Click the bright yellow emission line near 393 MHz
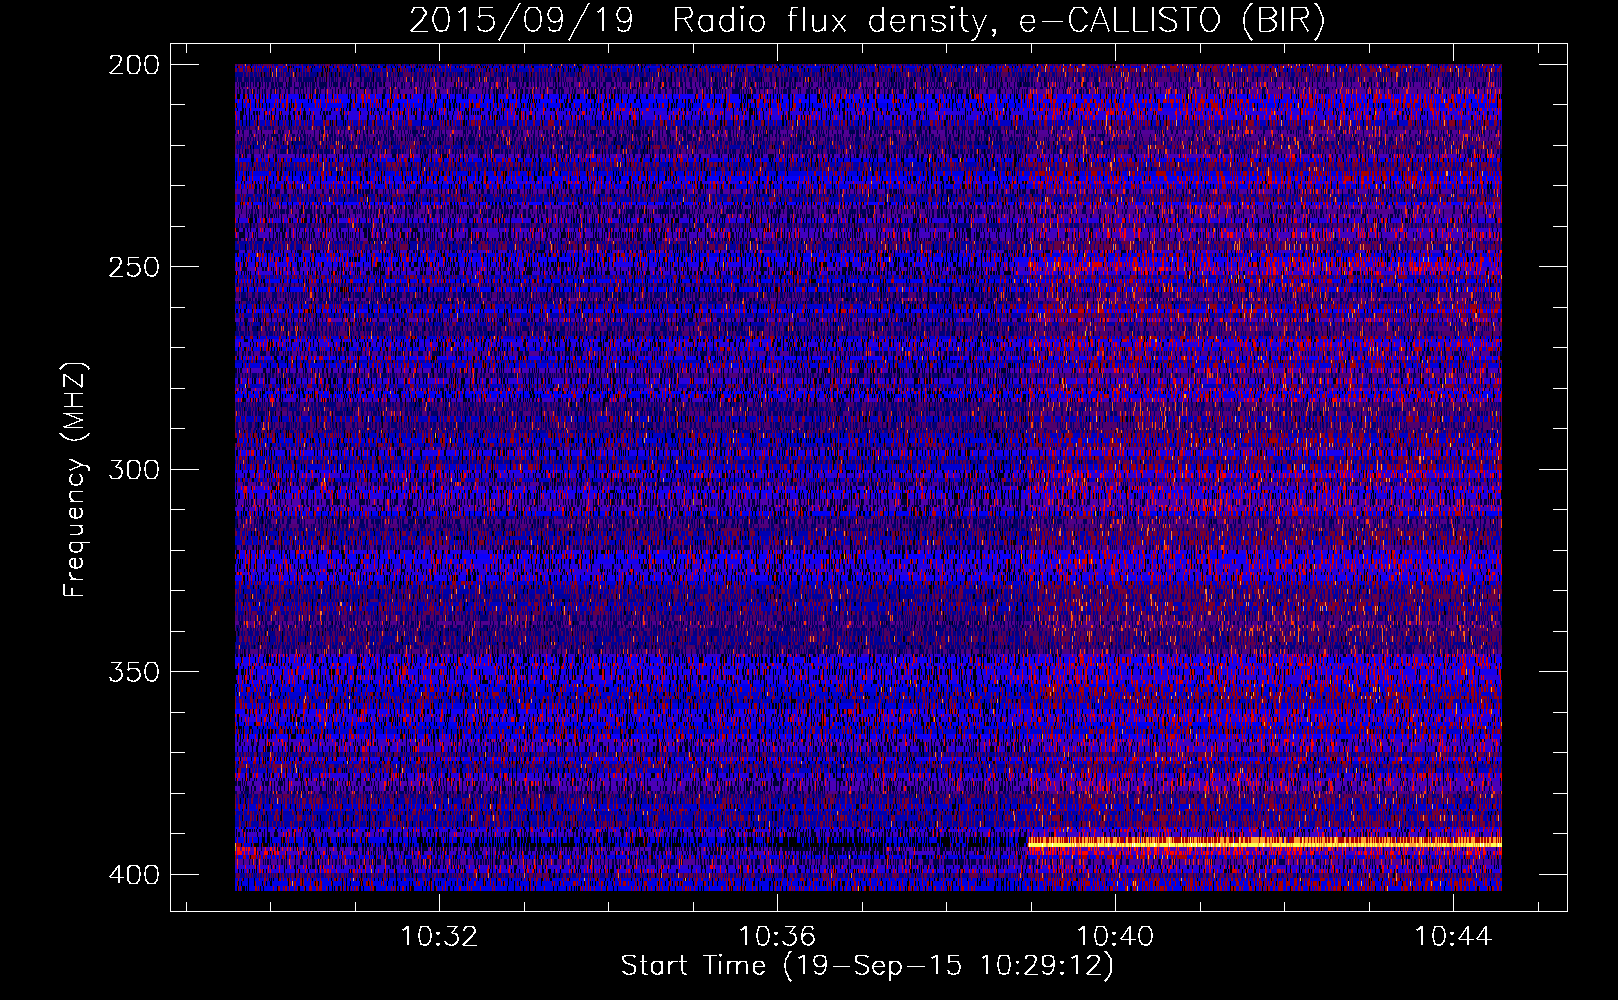 (1265, 843)
